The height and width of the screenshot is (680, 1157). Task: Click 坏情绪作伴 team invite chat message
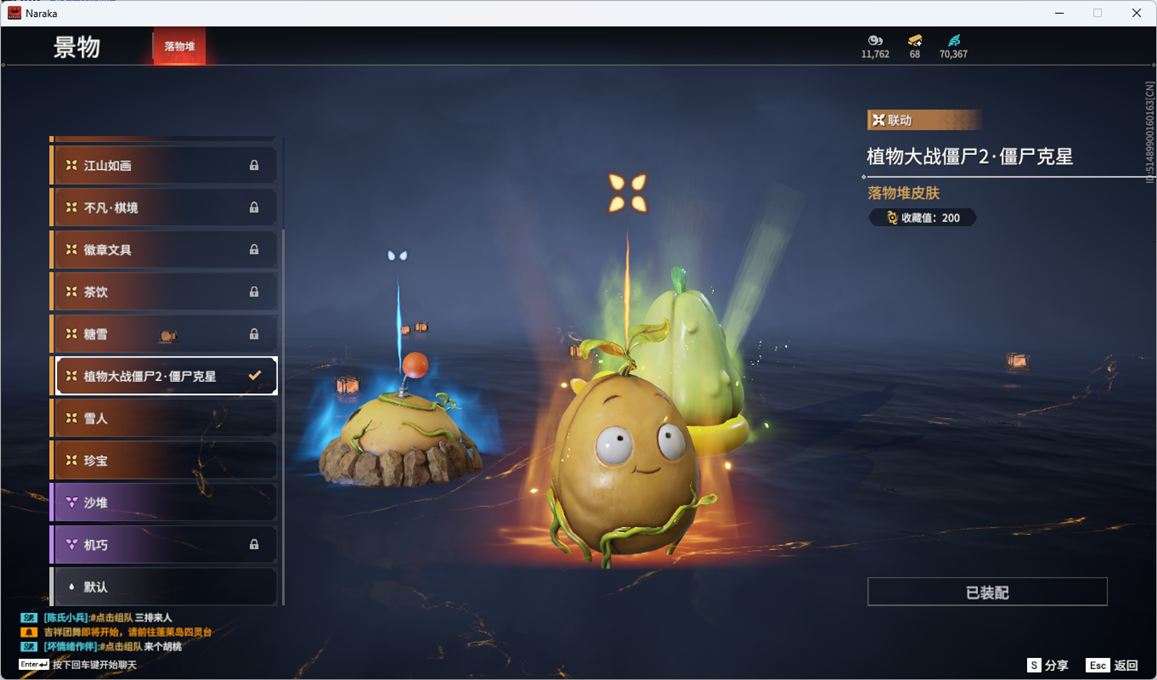pos(102,646)
